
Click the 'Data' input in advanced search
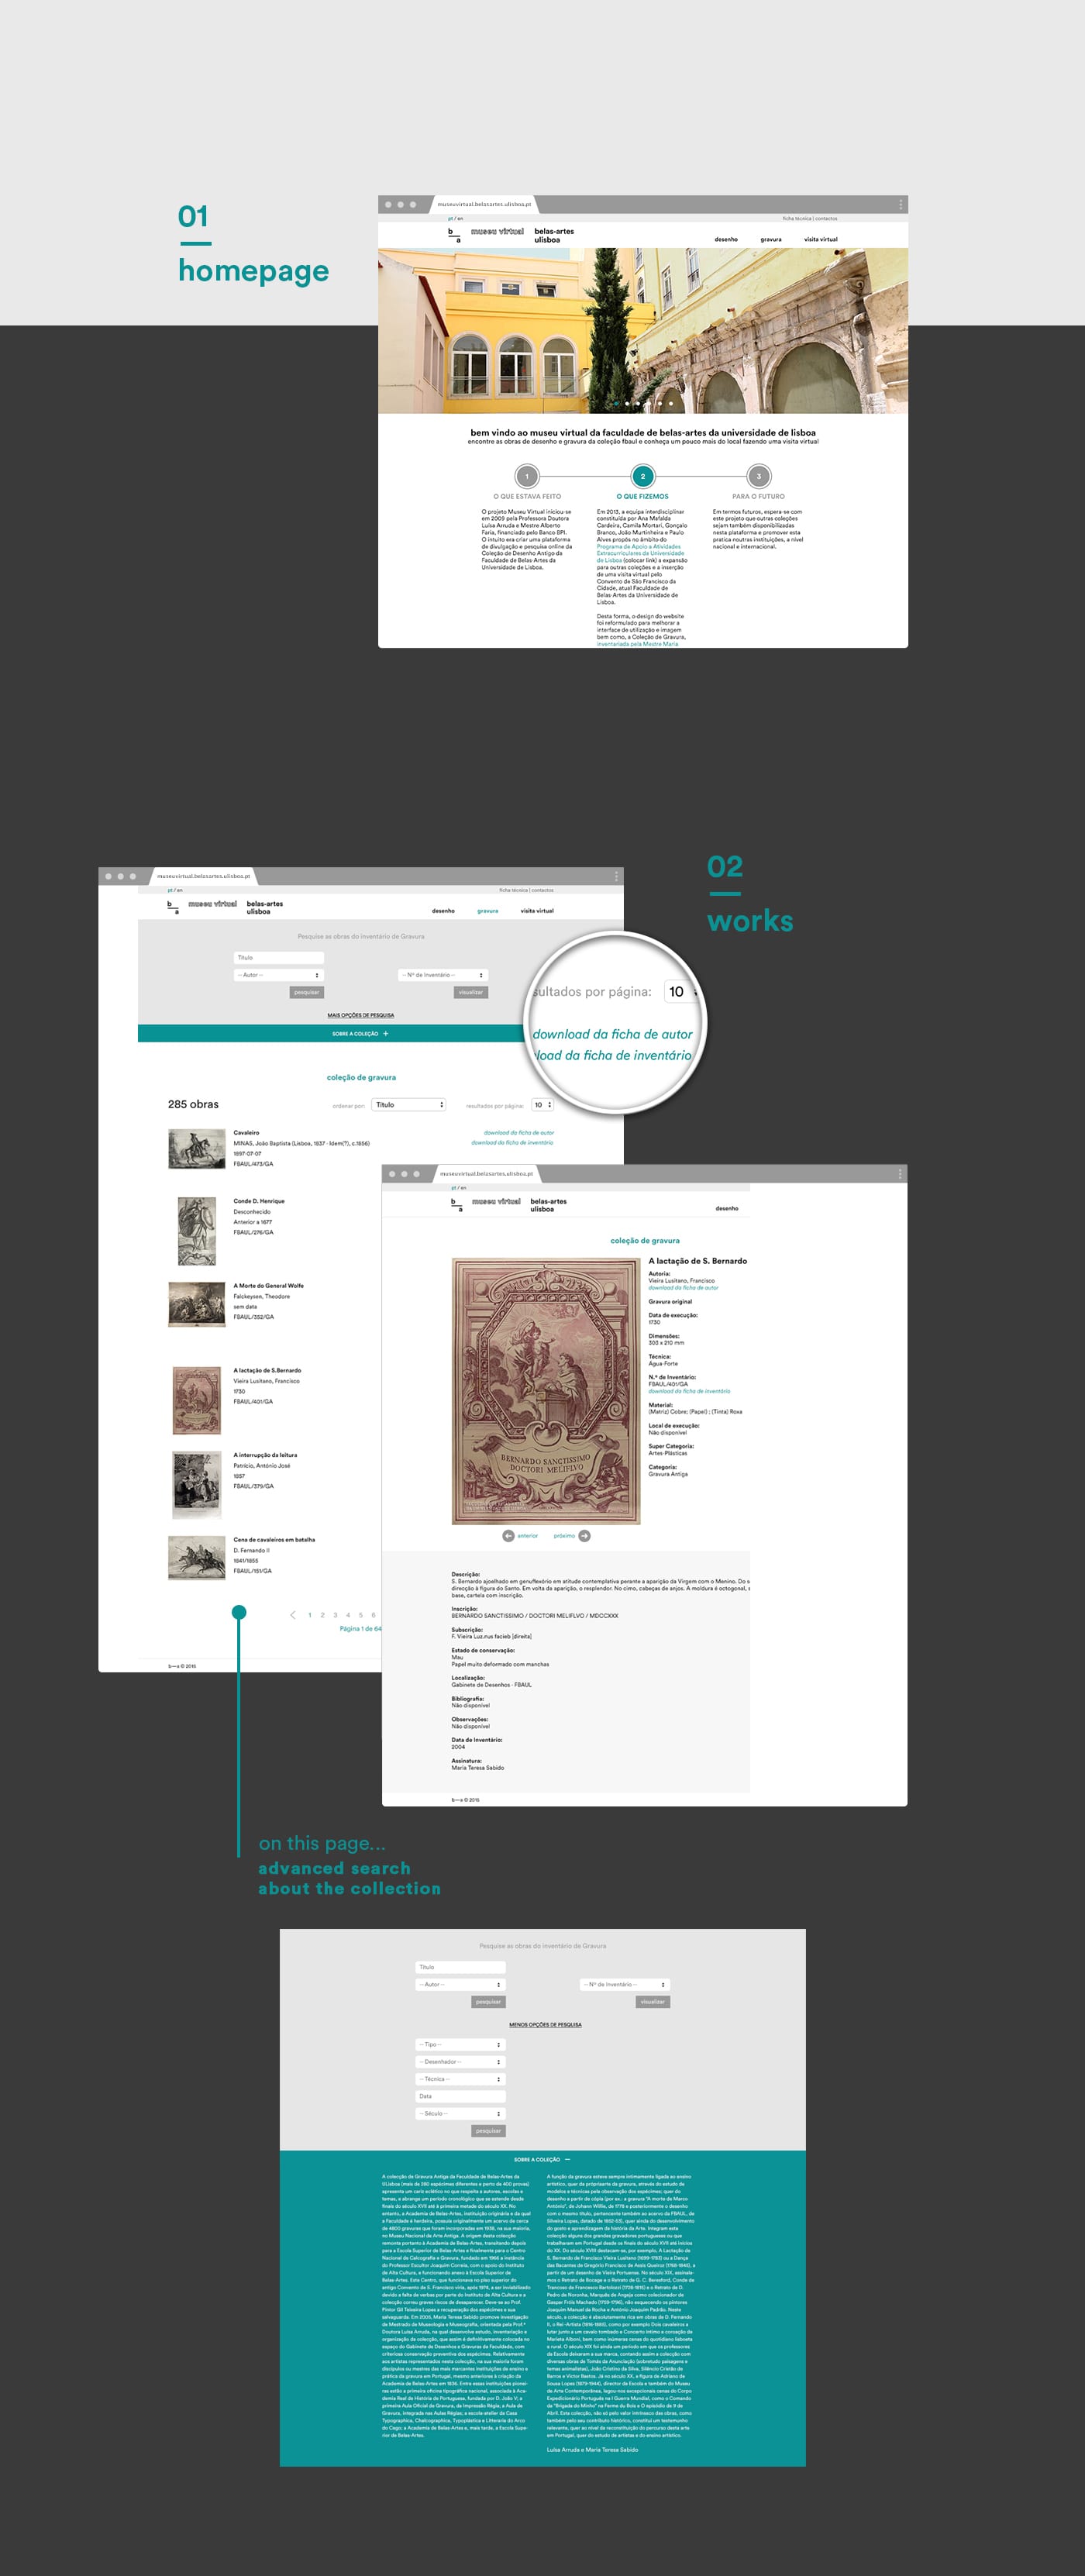460,2096
